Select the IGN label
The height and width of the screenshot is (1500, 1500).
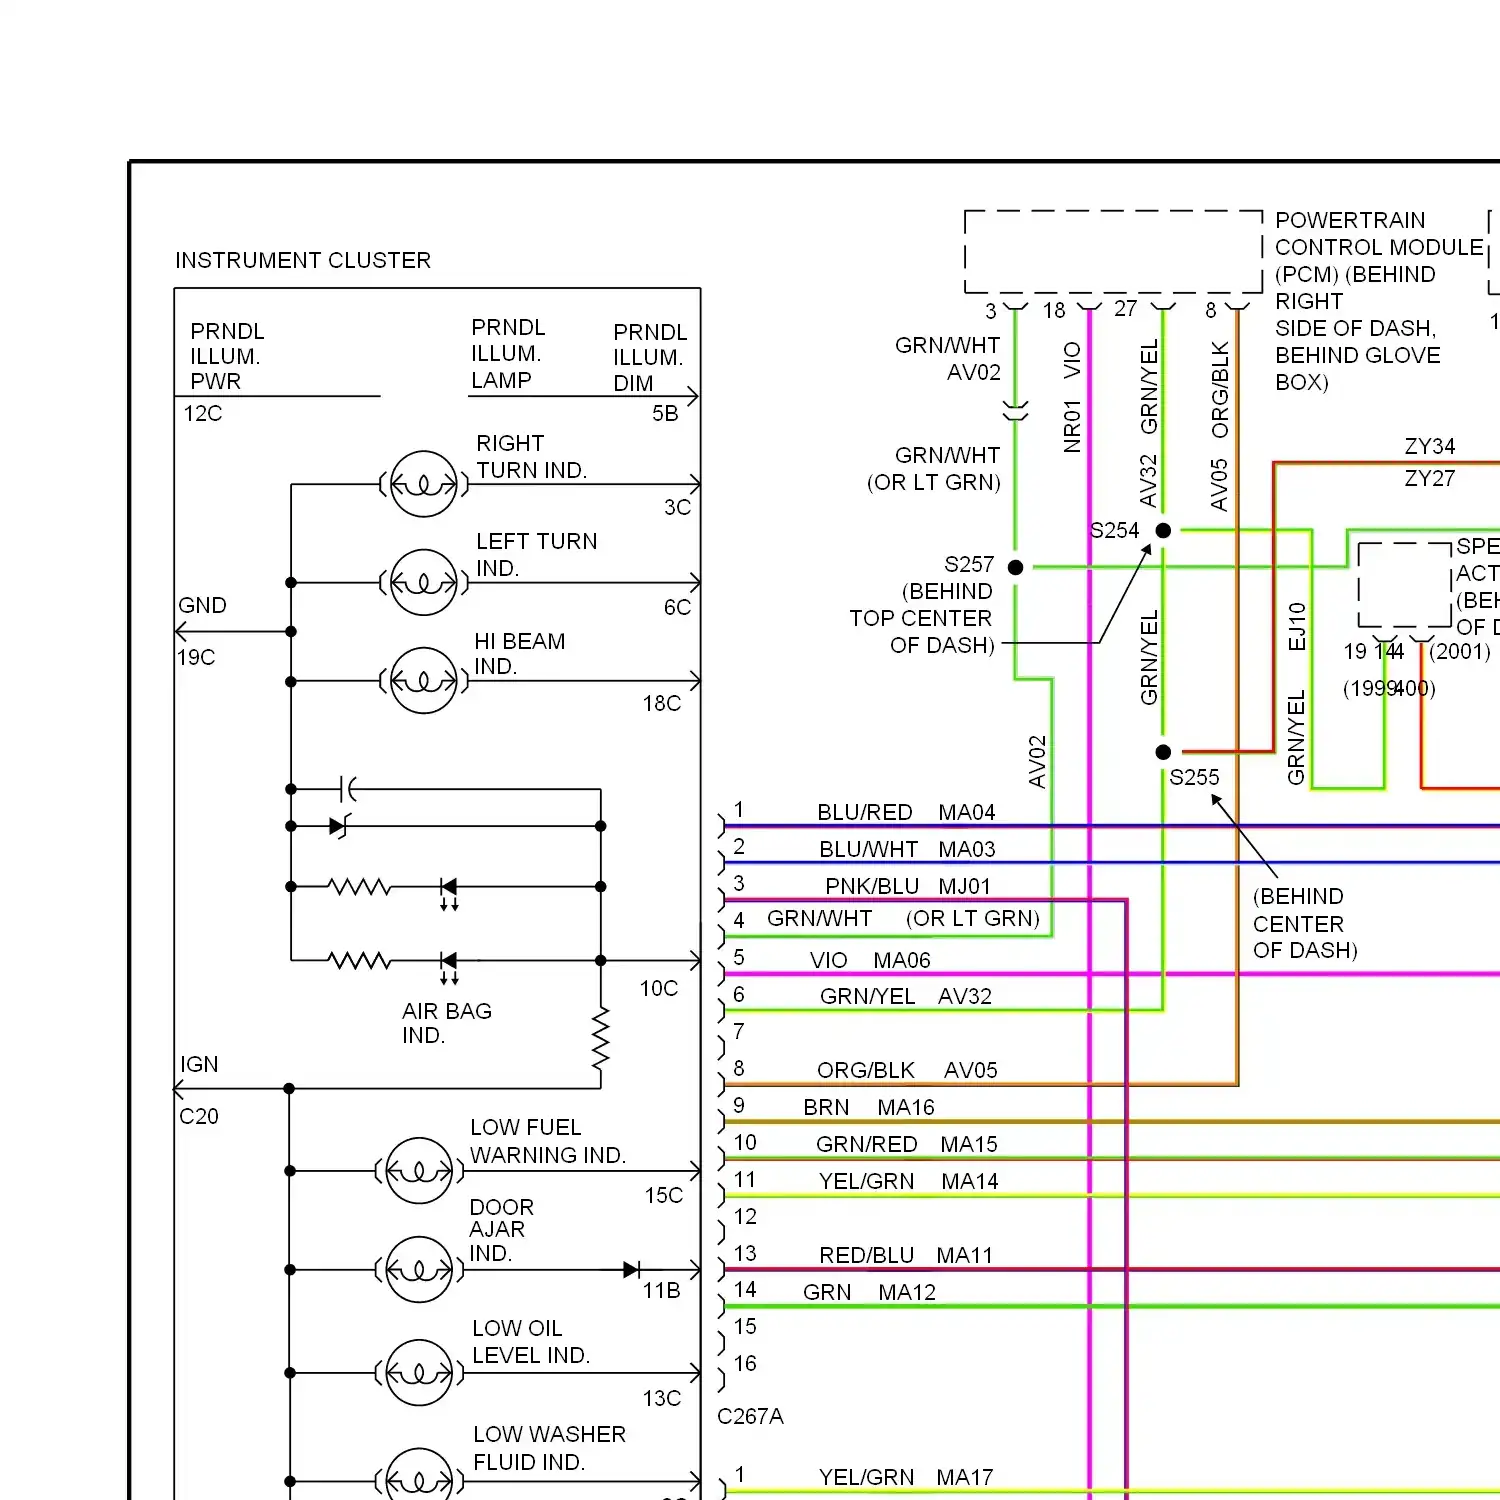[199, 1065]
